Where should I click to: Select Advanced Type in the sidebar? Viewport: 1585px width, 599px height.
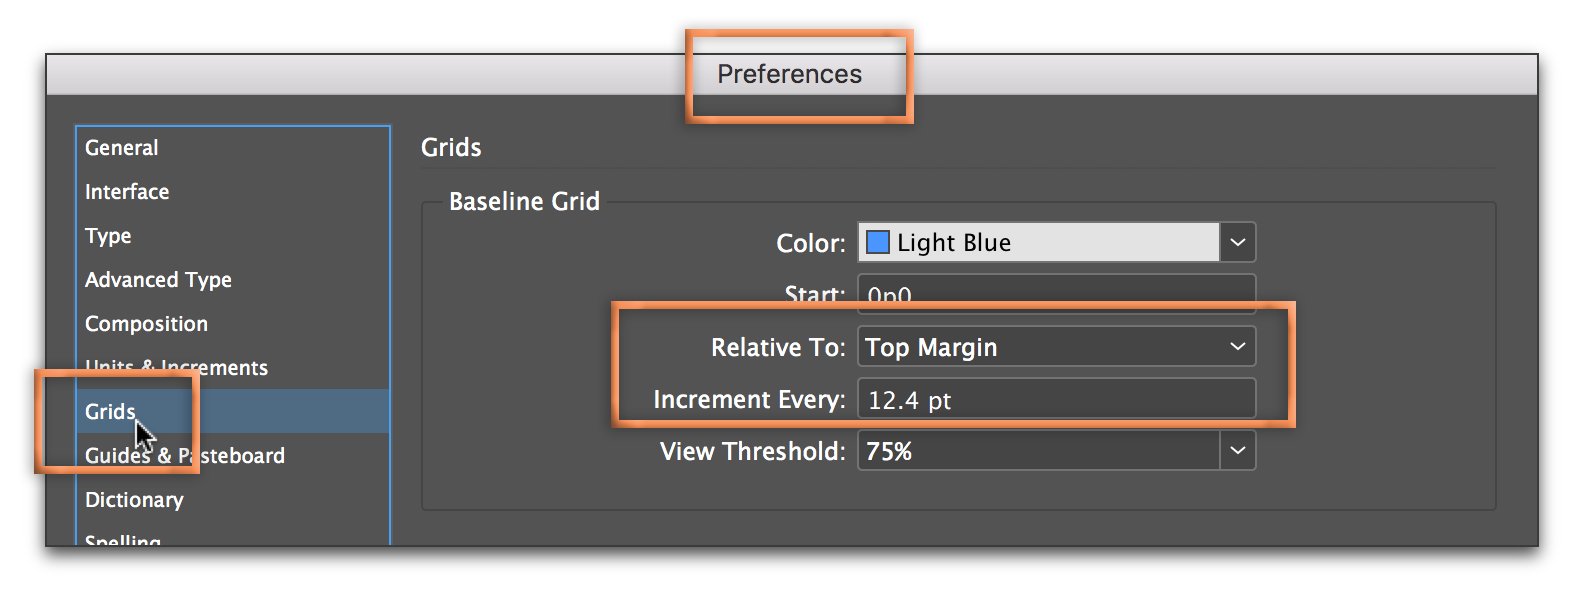pyautogui.click(x=158, y=280)
